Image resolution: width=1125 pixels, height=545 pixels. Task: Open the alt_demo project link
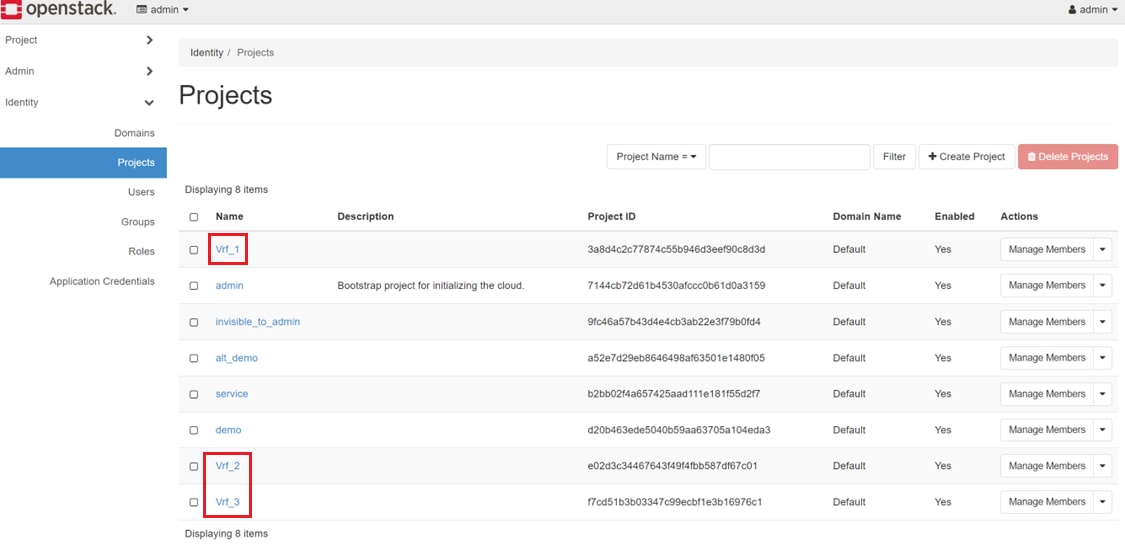[236, 358]
